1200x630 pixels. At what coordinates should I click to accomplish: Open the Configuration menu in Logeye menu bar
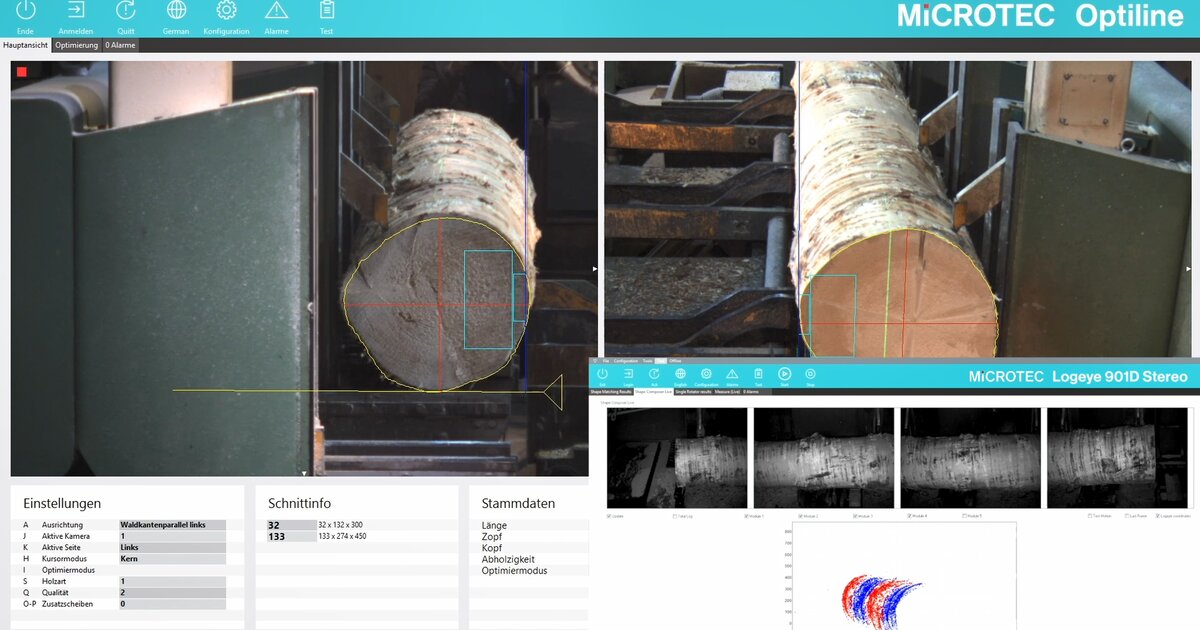point(626,360)
